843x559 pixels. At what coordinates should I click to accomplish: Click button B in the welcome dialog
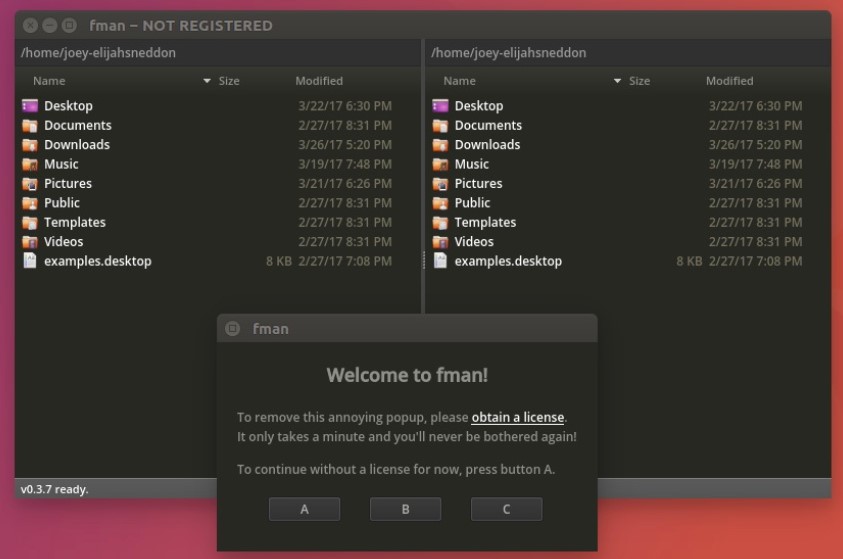coord(405,509)
